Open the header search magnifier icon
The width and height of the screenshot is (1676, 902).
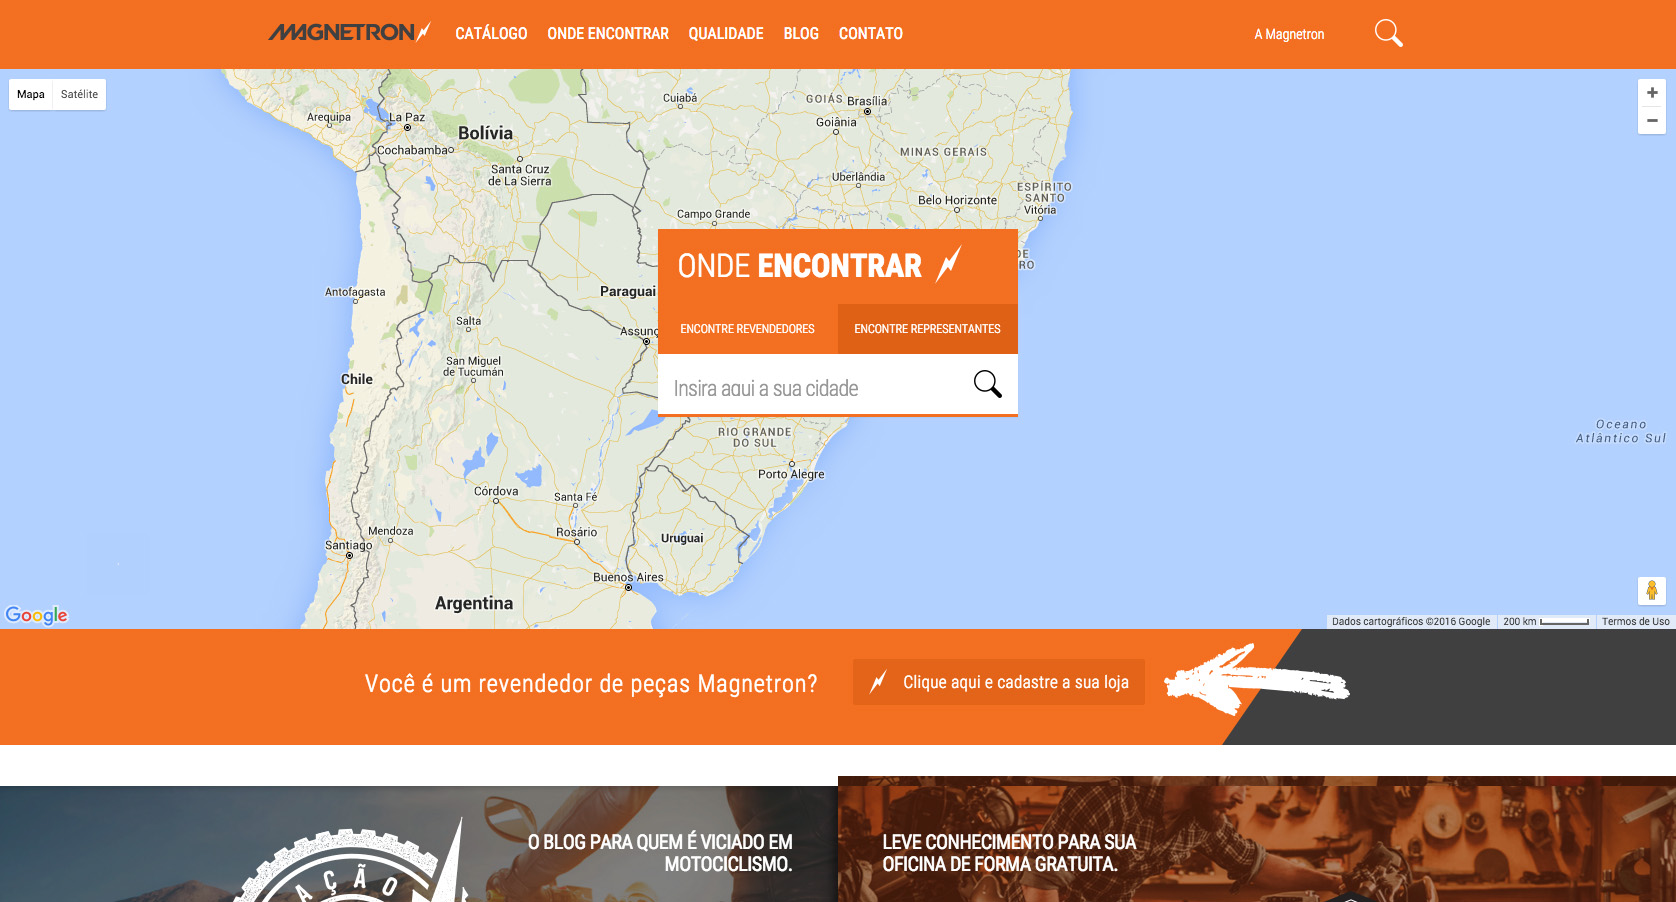tap(1388, 33)
